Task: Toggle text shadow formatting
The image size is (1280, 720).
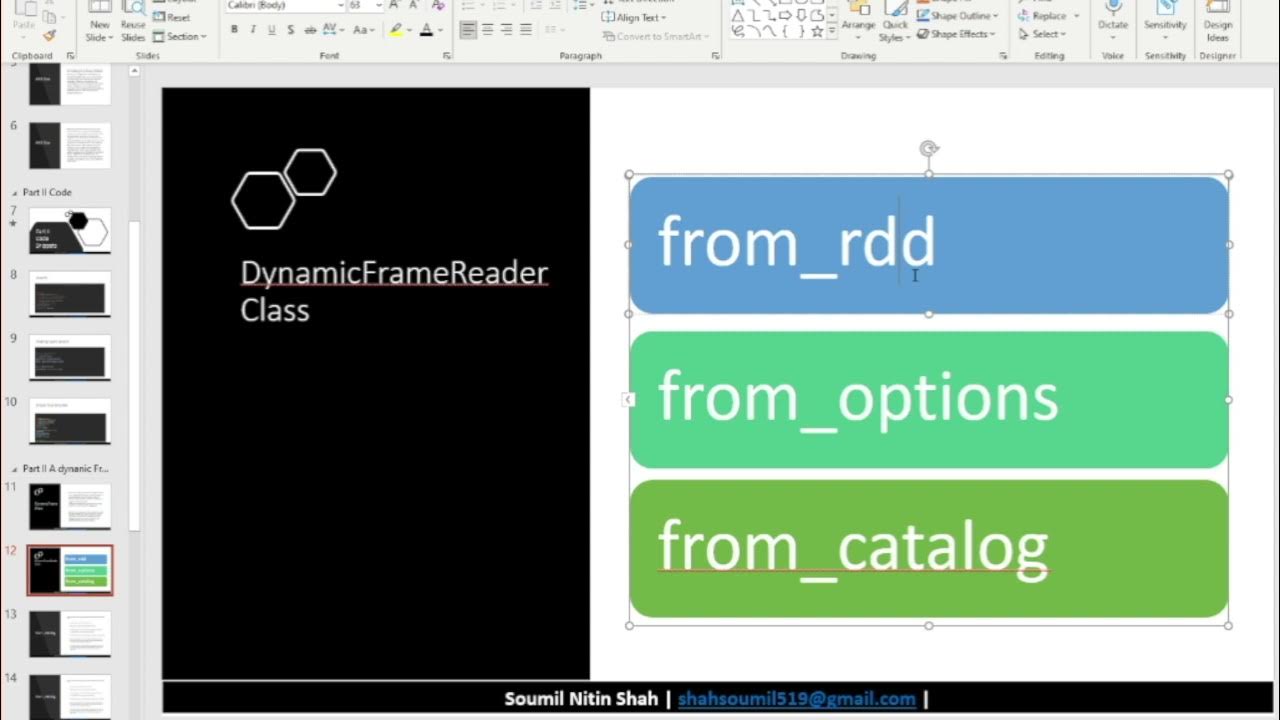Action: [290, 30]
